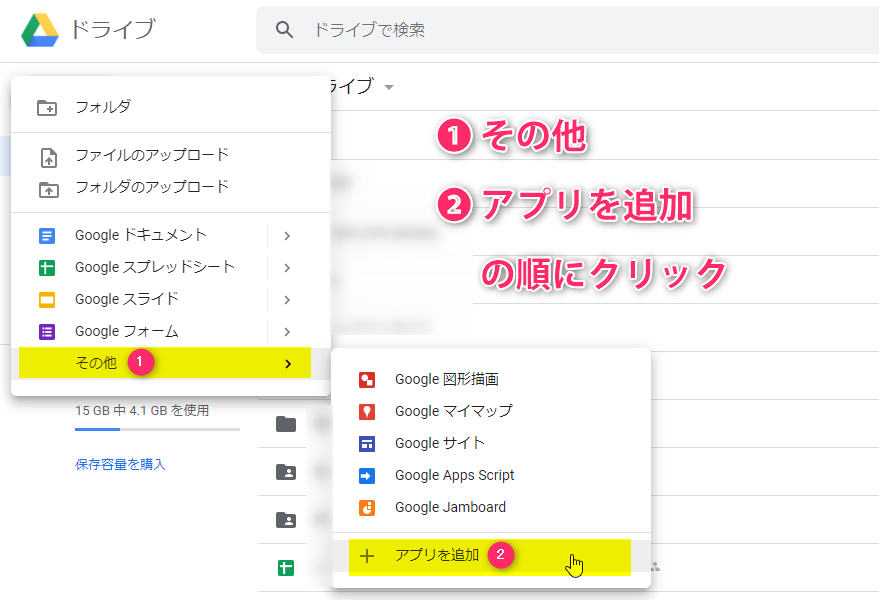This screenshot has width=879, height=600.
Task: Click the Google Sheets green icon in menu
Action: pos(47,268)
